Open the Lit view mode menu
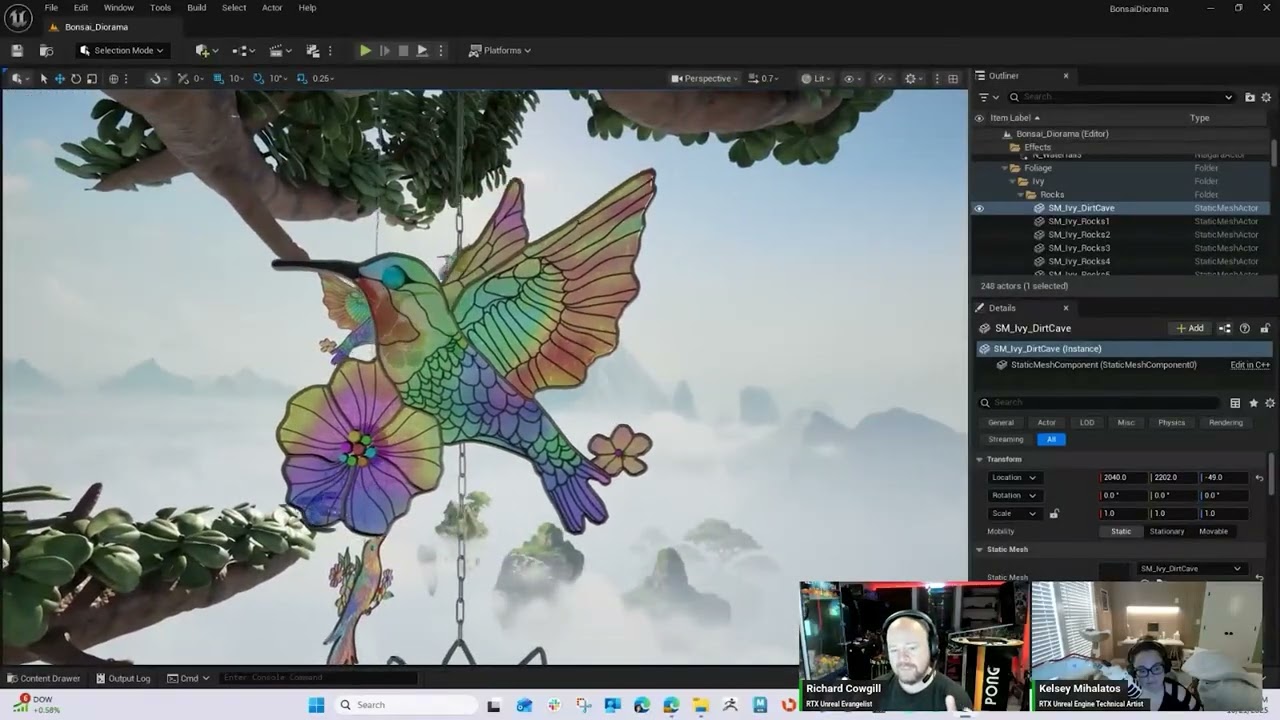Screen dimensions: 1280x720 (x=818, y=78)
